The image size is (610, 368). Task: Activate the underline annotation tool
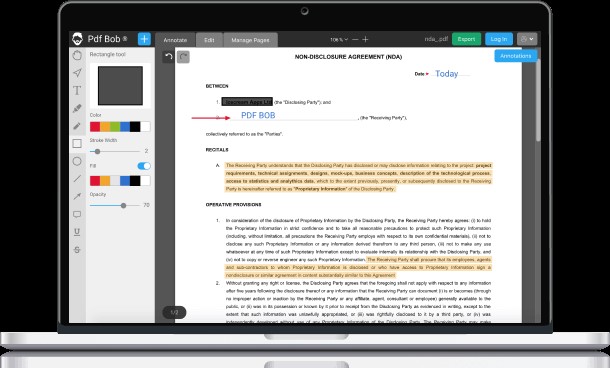77,232
